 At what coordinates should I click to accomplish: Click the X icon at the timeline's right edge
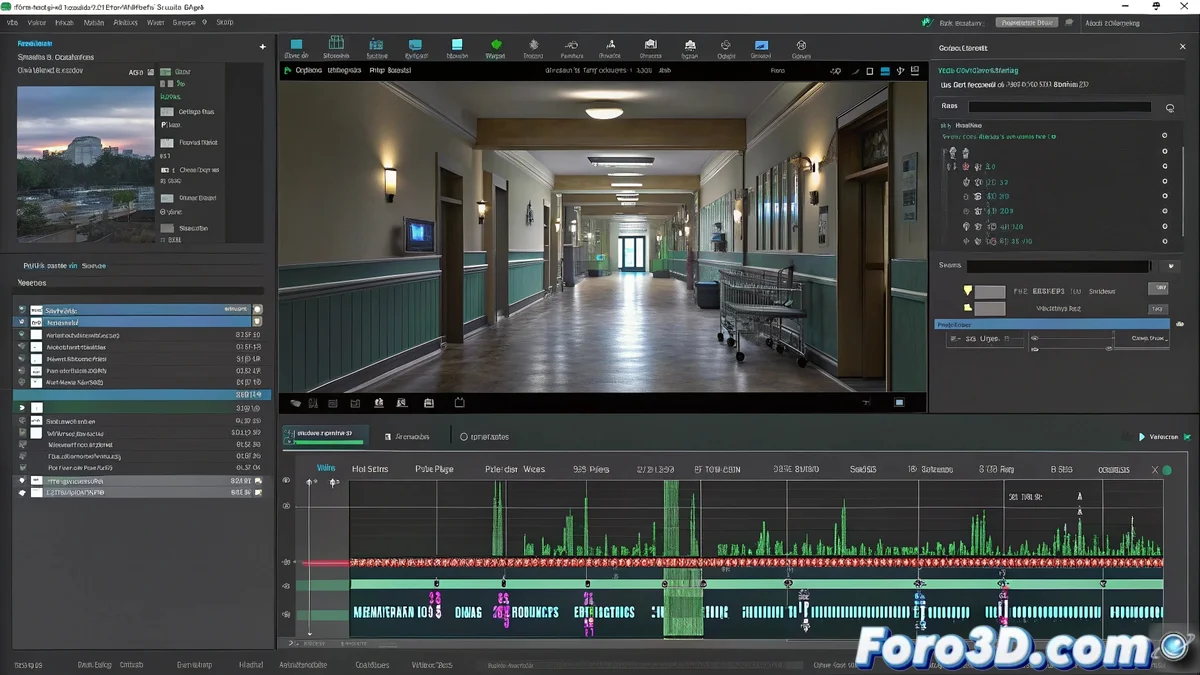pos(1155,469)
